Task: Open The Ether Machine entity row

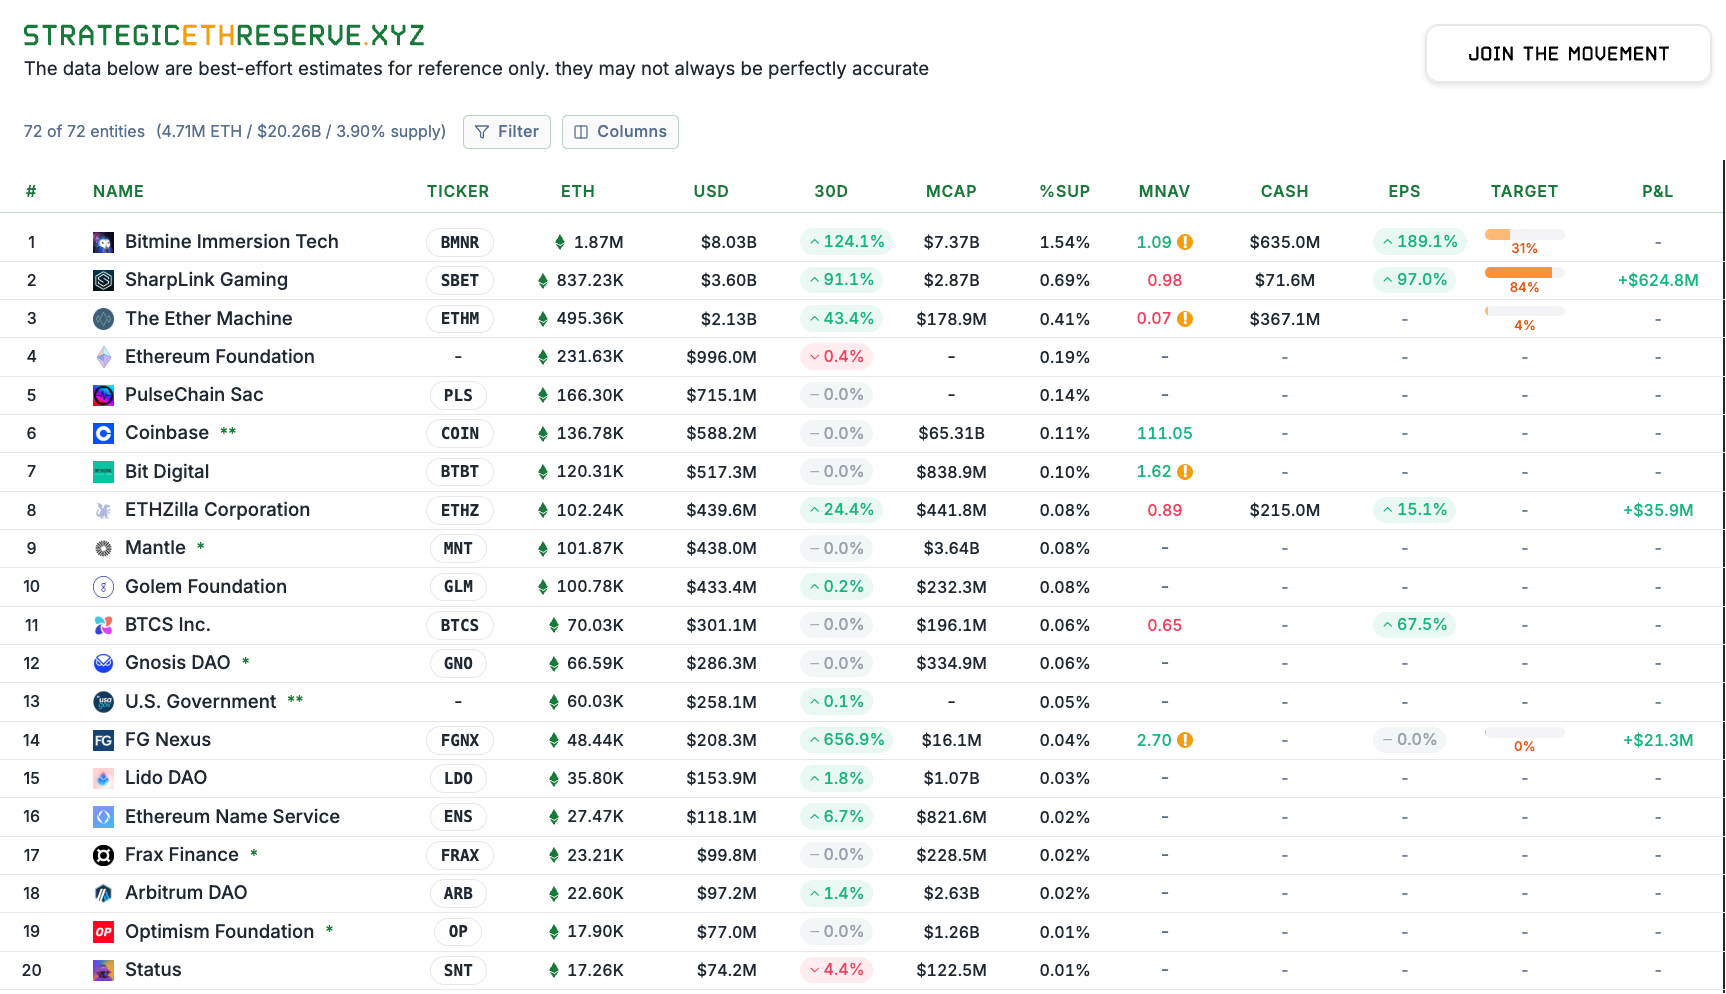Action: point(862,319)
